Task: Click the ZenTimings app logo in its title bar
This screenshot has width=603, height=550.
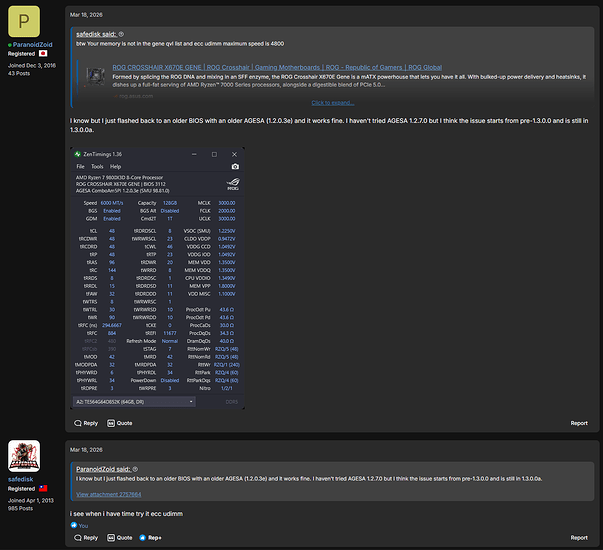Action: (x=77, y=154)
